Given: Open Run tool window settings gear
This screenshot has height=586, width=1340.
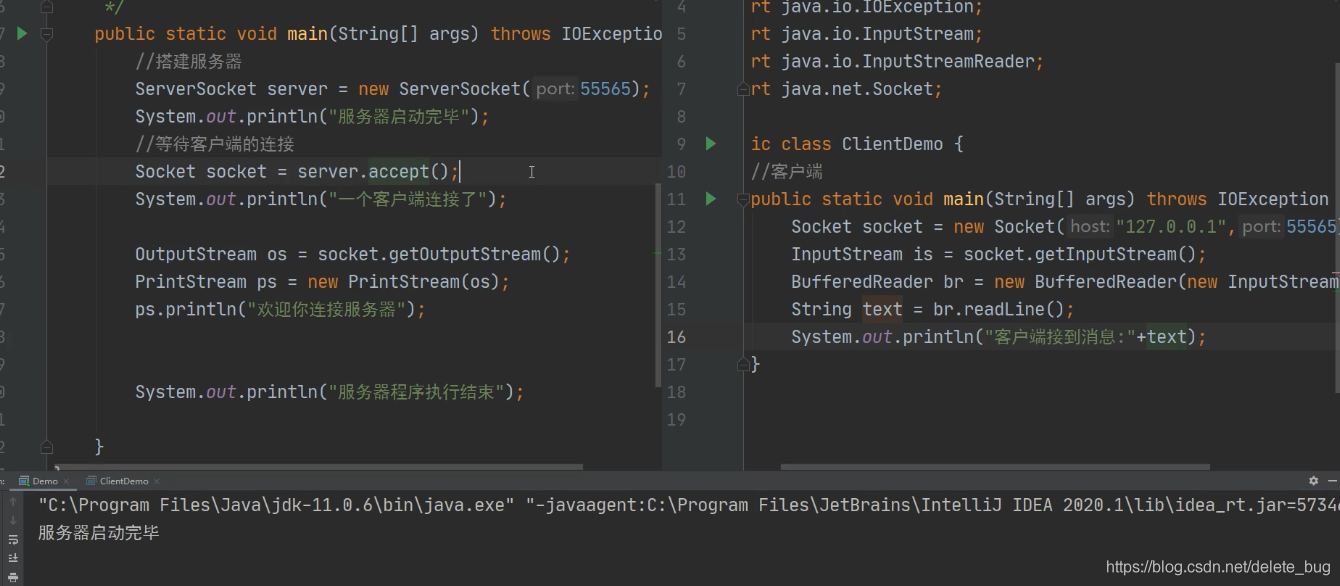Looking at the screenshot, I should (x=1313, y=481).
